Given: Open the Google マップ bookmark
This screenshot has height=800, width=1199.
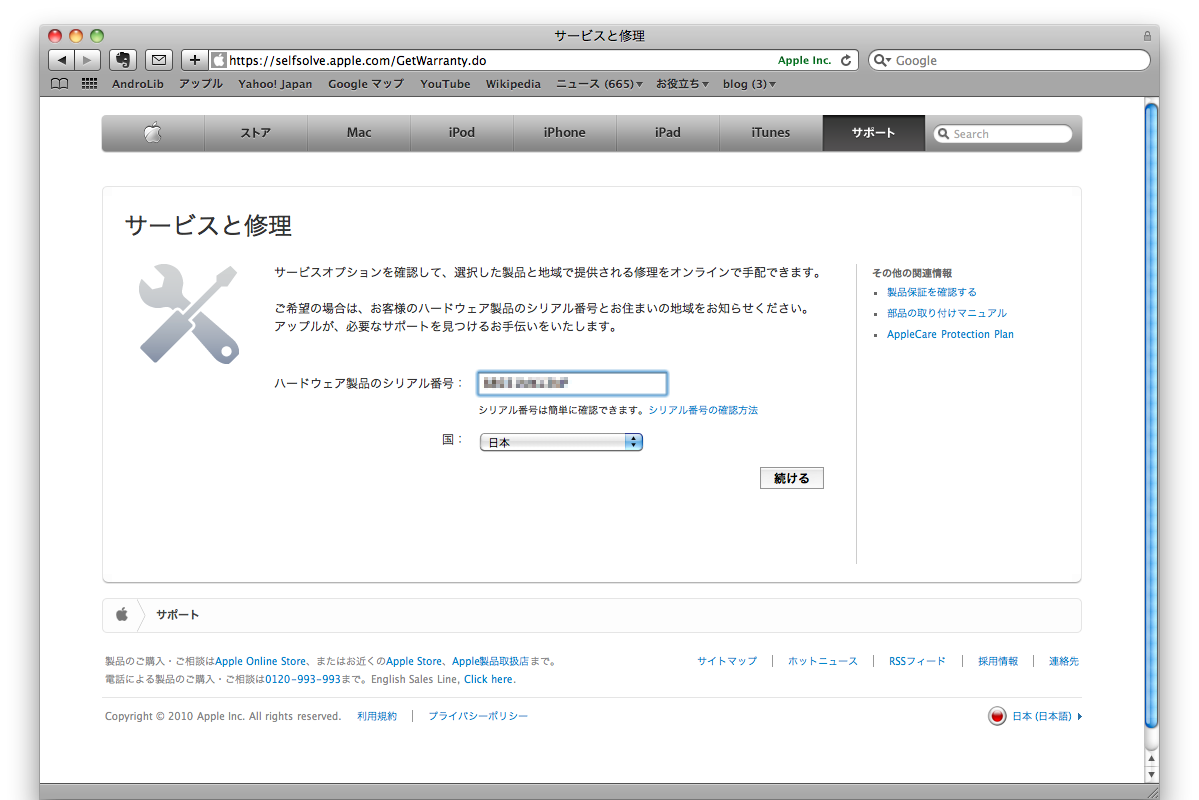Looking at the screenshot, I should (x=366, y=84).
